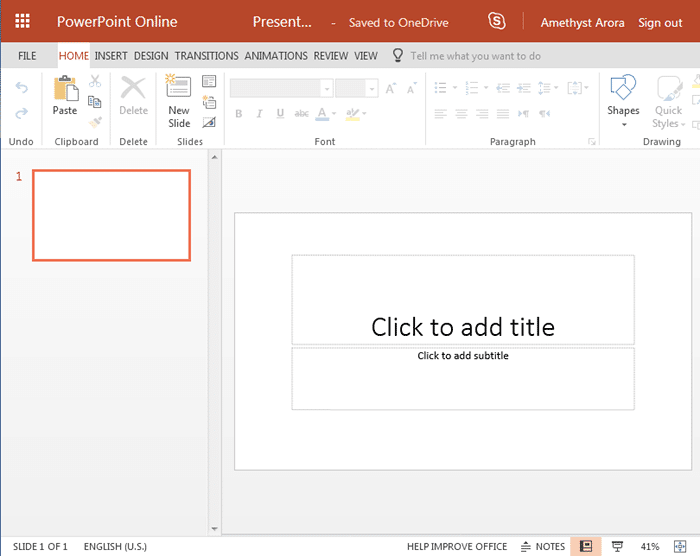Set right-to-left text direction

[545, 114]
